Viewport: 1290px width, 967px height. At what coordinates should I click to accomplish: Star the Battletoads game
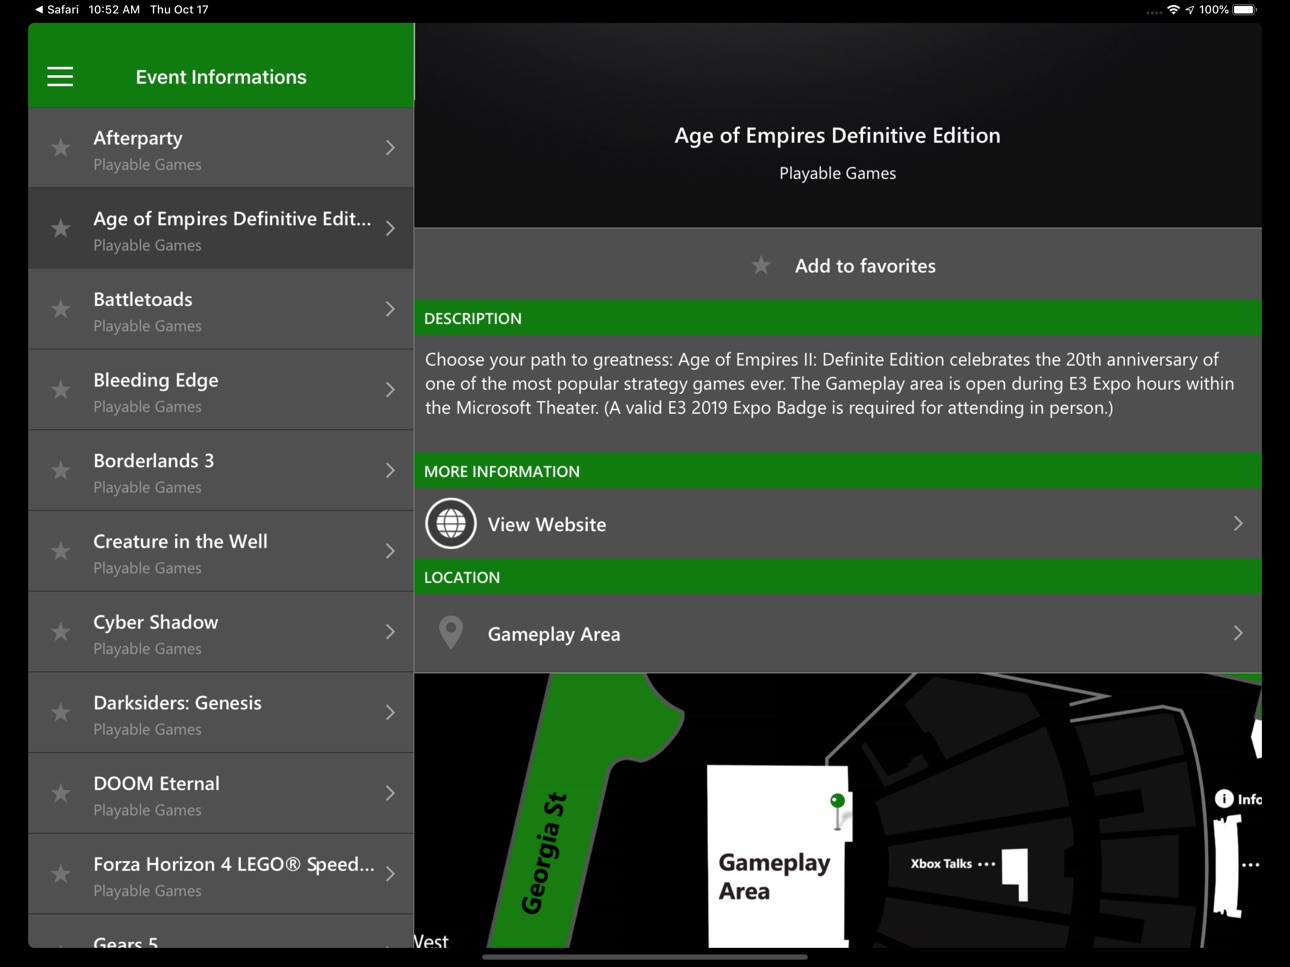point(61,309)
